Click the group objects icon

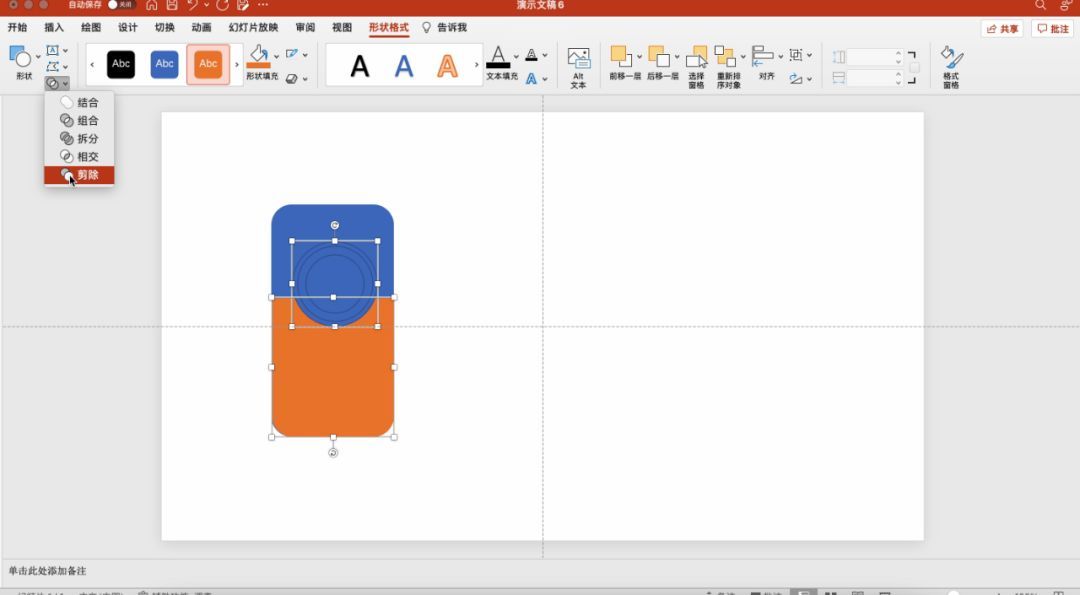(x=796, y=54)
